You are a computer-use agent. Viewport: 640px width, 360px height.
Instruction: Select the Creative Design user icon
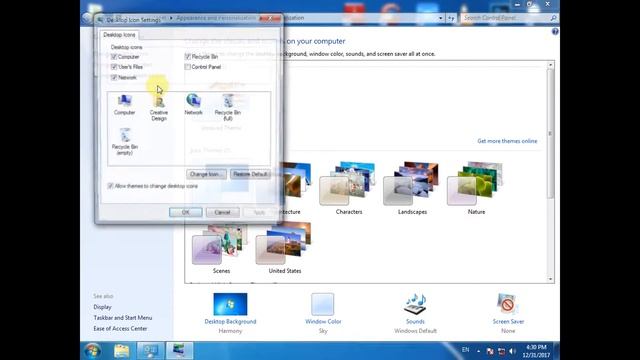[x=159, y=108]
